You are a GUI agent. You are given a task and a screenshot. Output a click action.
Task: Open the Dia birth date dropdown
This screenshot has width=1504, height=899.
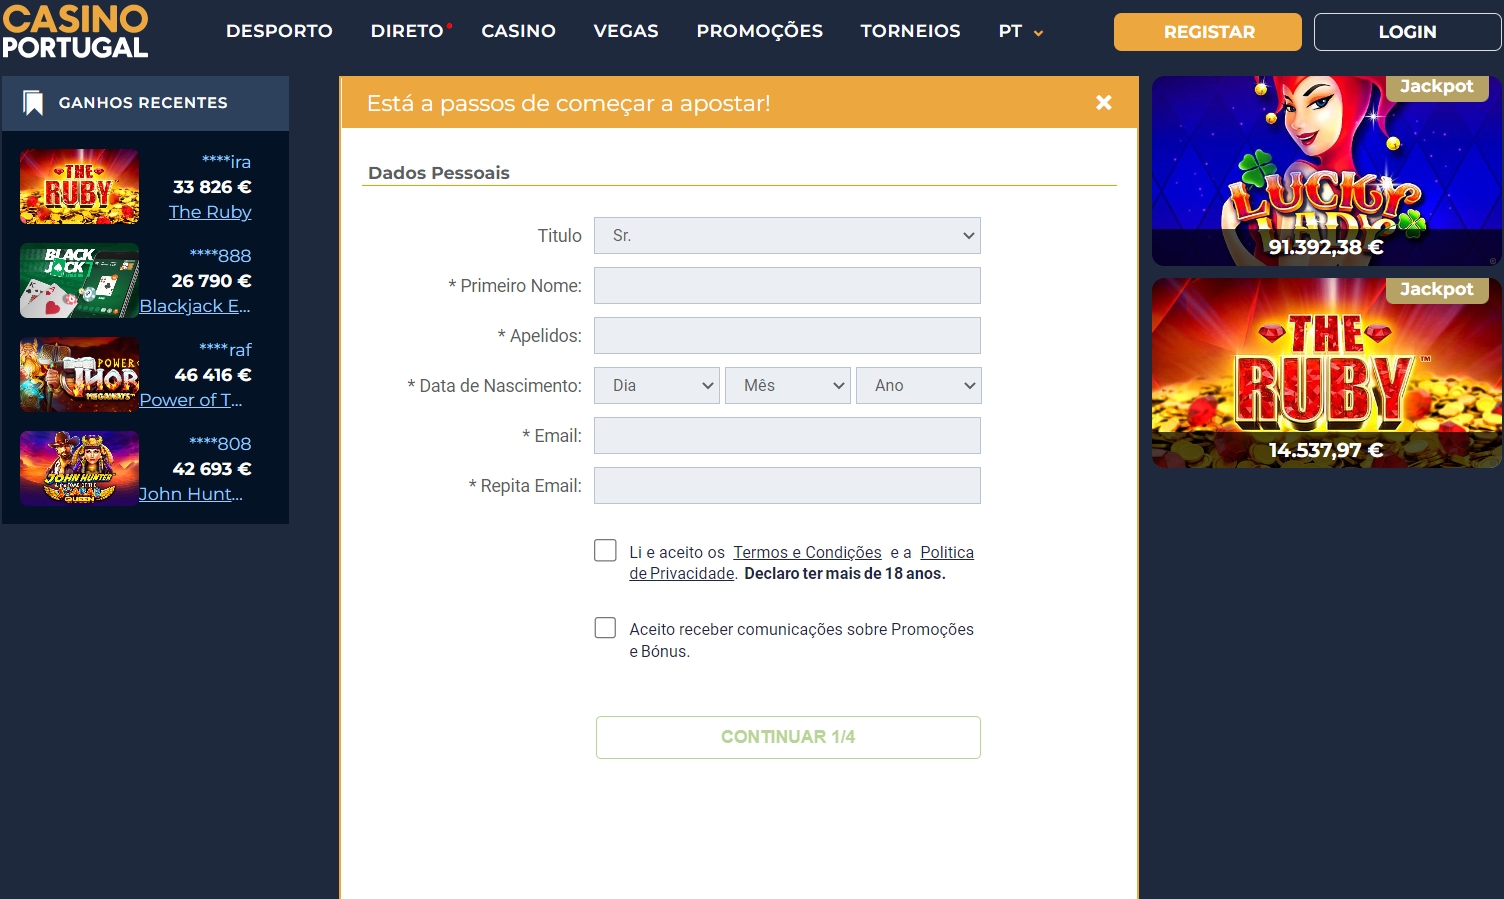(657, 386)
